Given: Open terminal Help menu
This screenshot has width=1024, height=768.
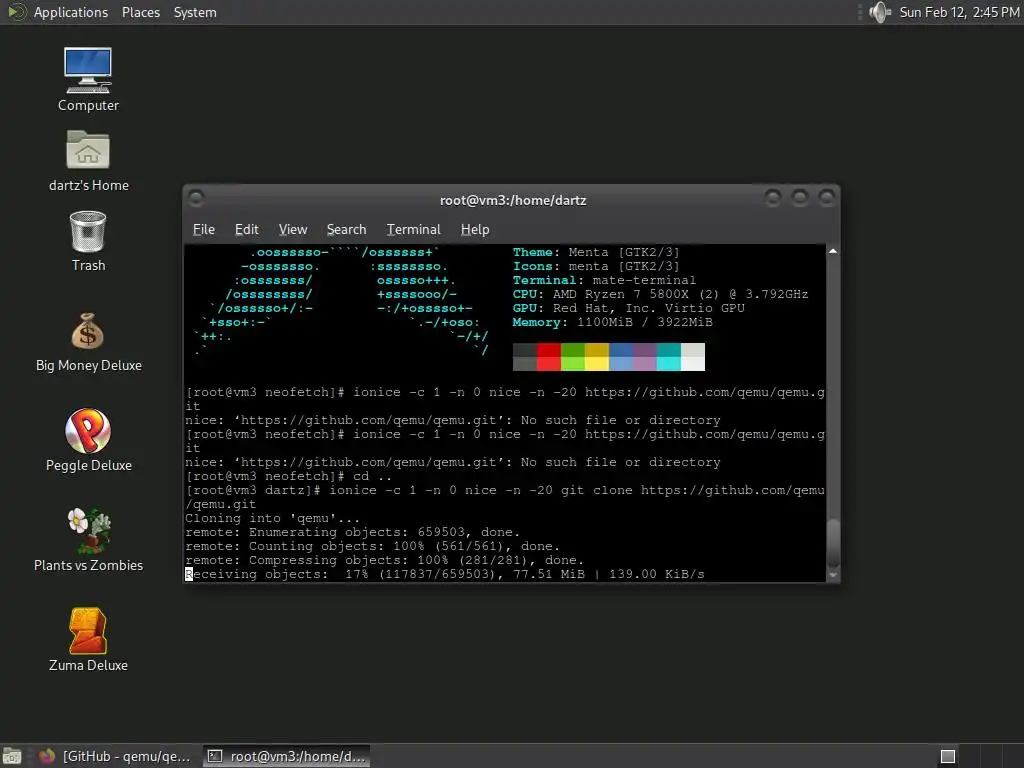Looking at the screenshot, I should [475, 229].
